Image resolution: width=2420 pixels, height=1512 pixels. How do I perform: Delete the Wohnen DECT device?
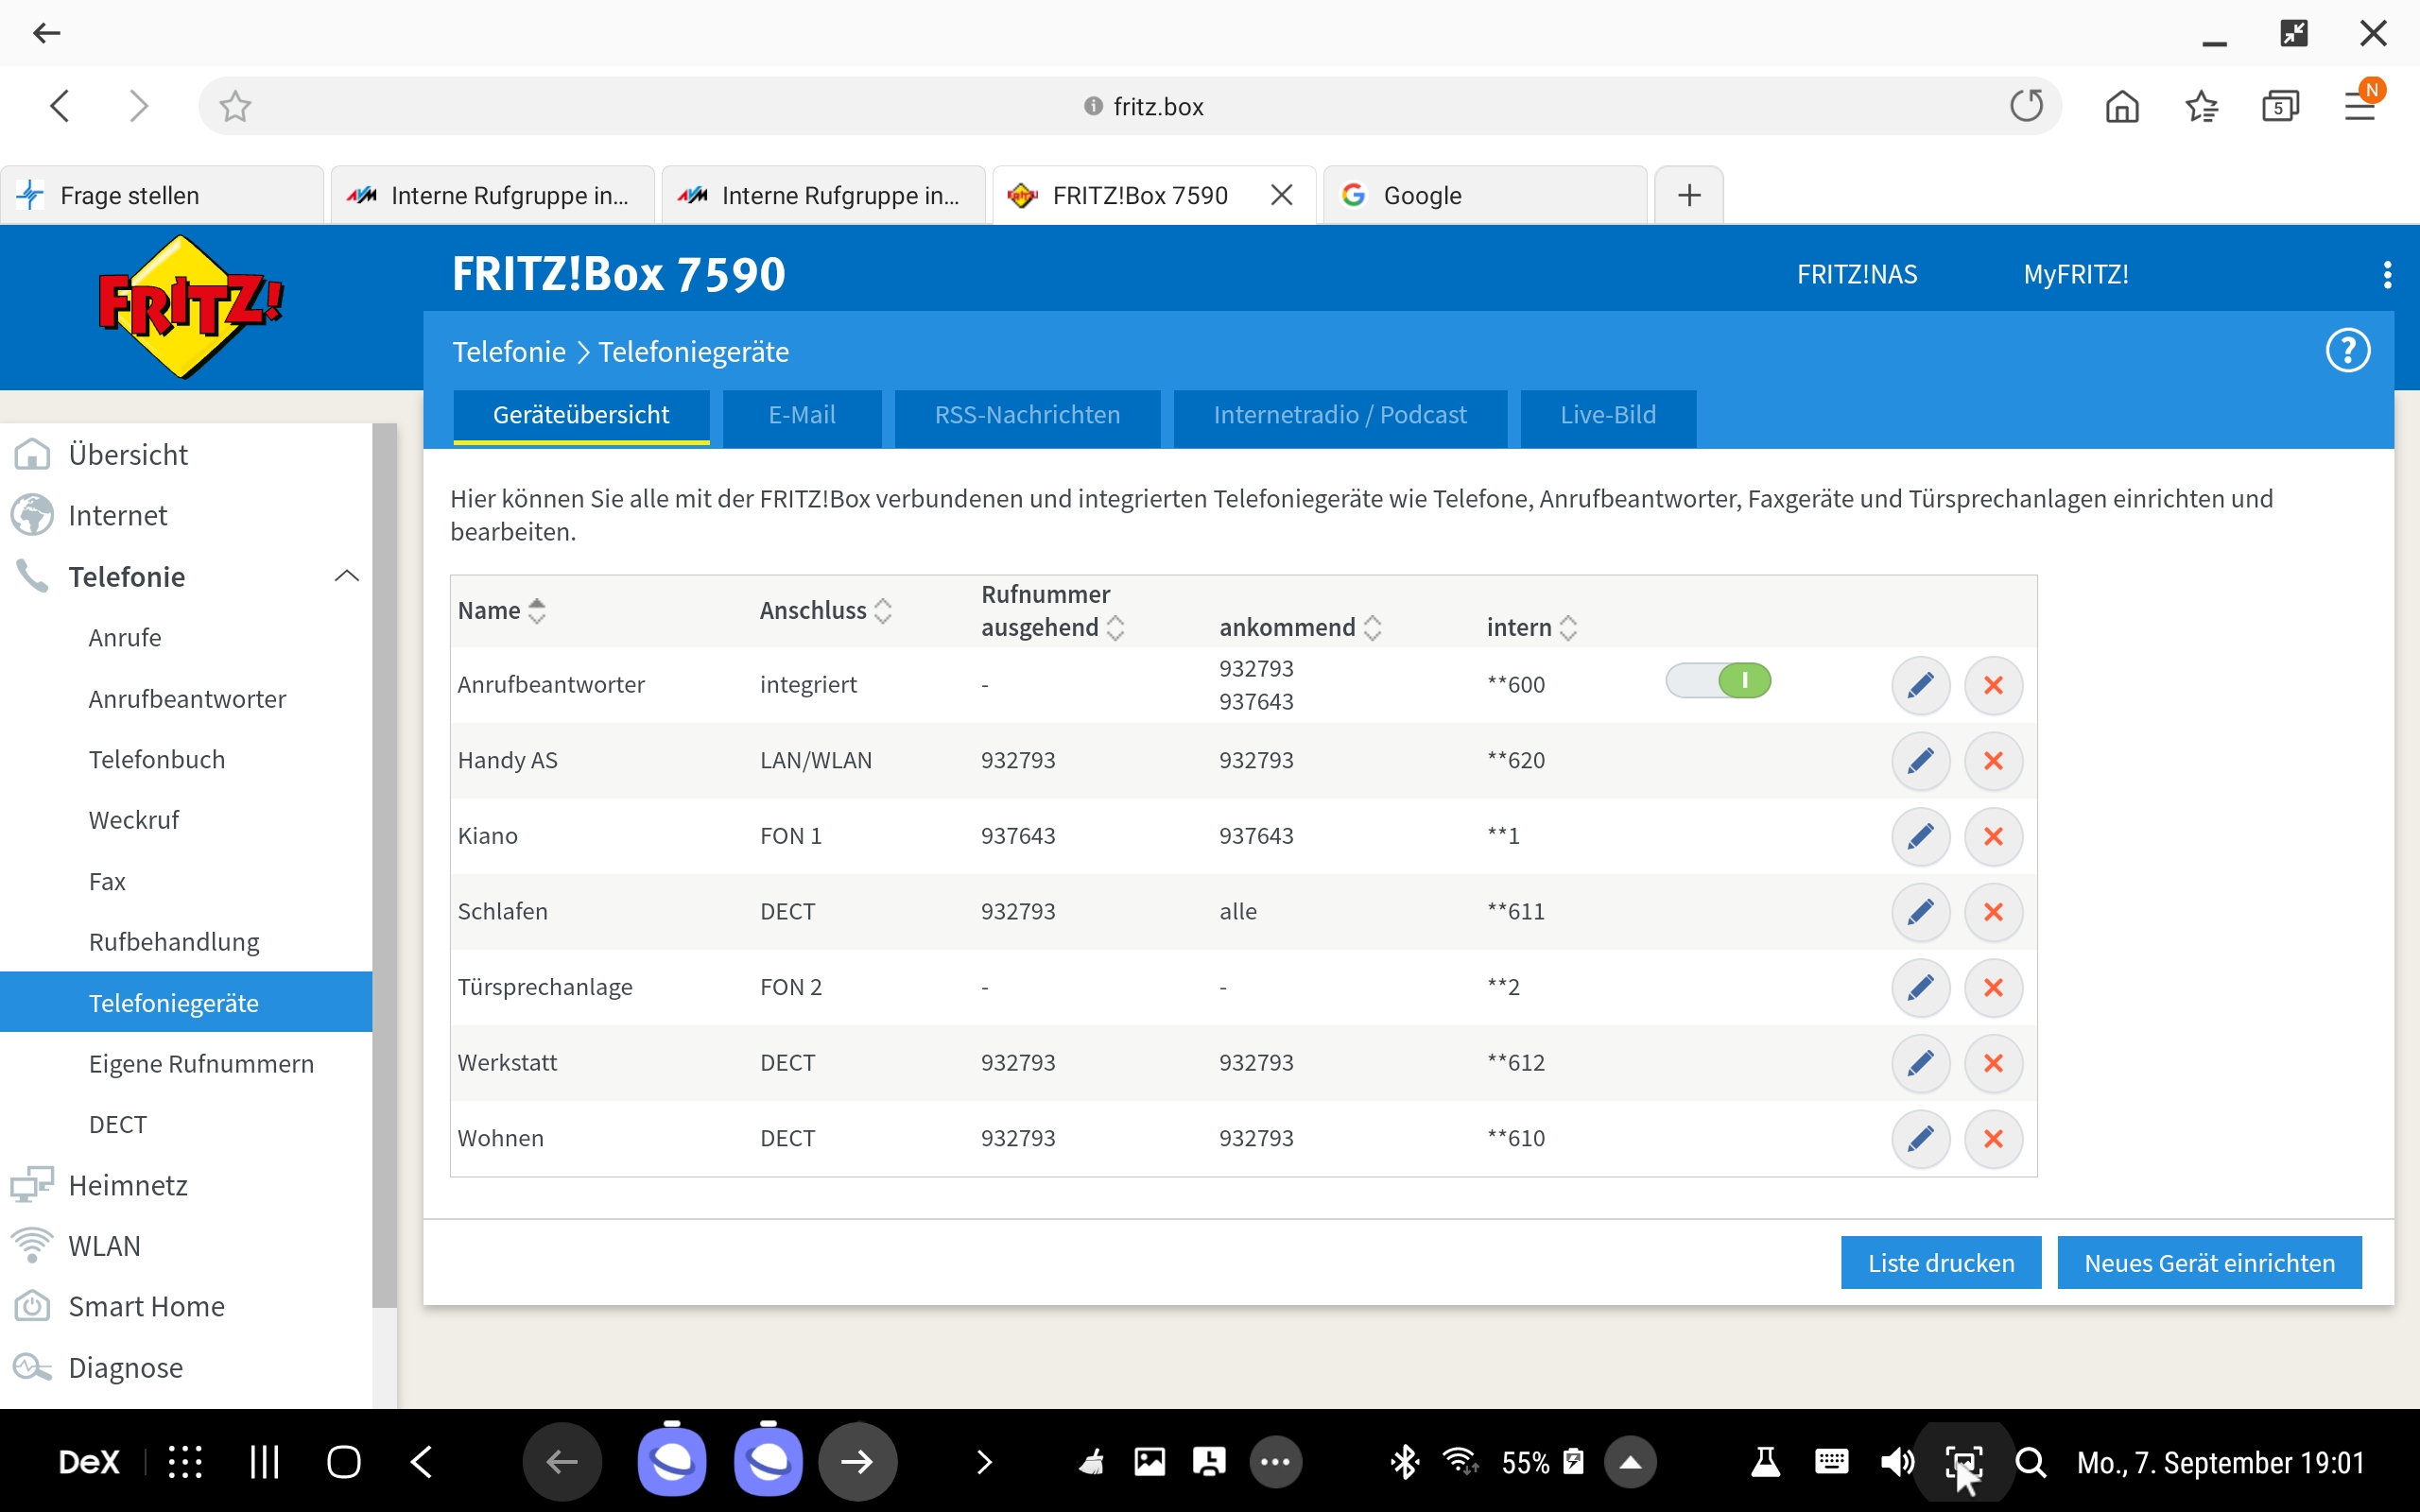point(1993,1138)
